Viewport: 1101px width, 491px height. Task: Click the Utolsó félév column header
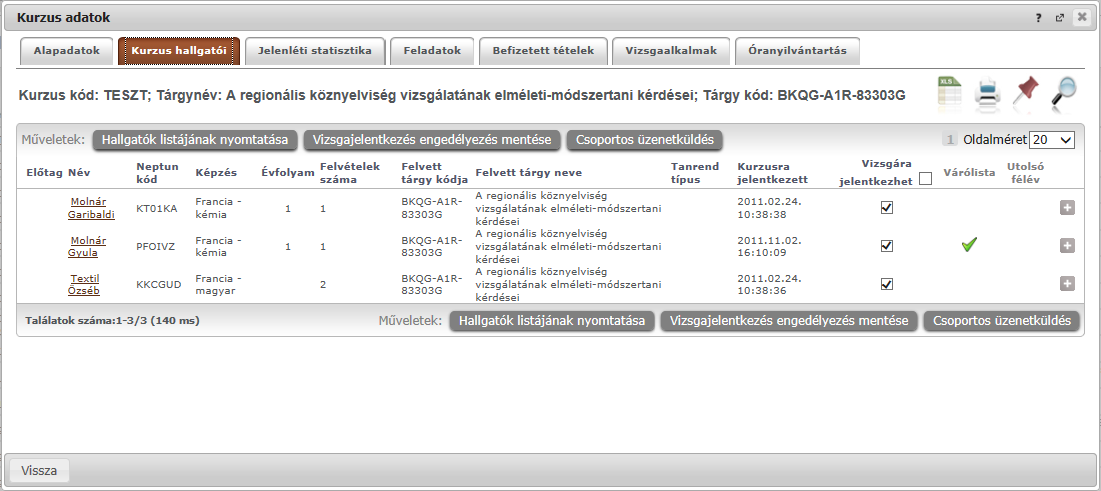pyautogui.click(x=1023, y=173)
